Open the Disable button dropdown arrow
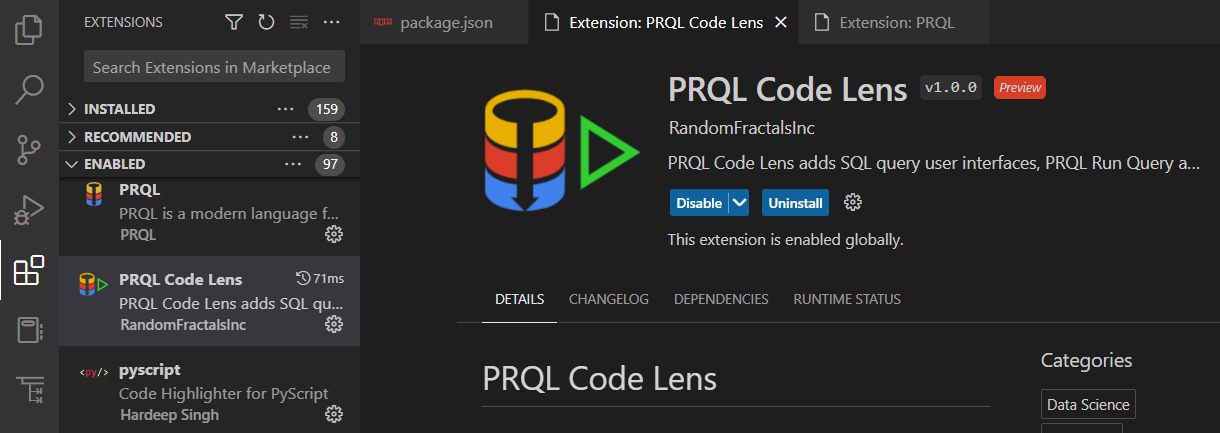The image size is (1220, 433). click(739, 203)
